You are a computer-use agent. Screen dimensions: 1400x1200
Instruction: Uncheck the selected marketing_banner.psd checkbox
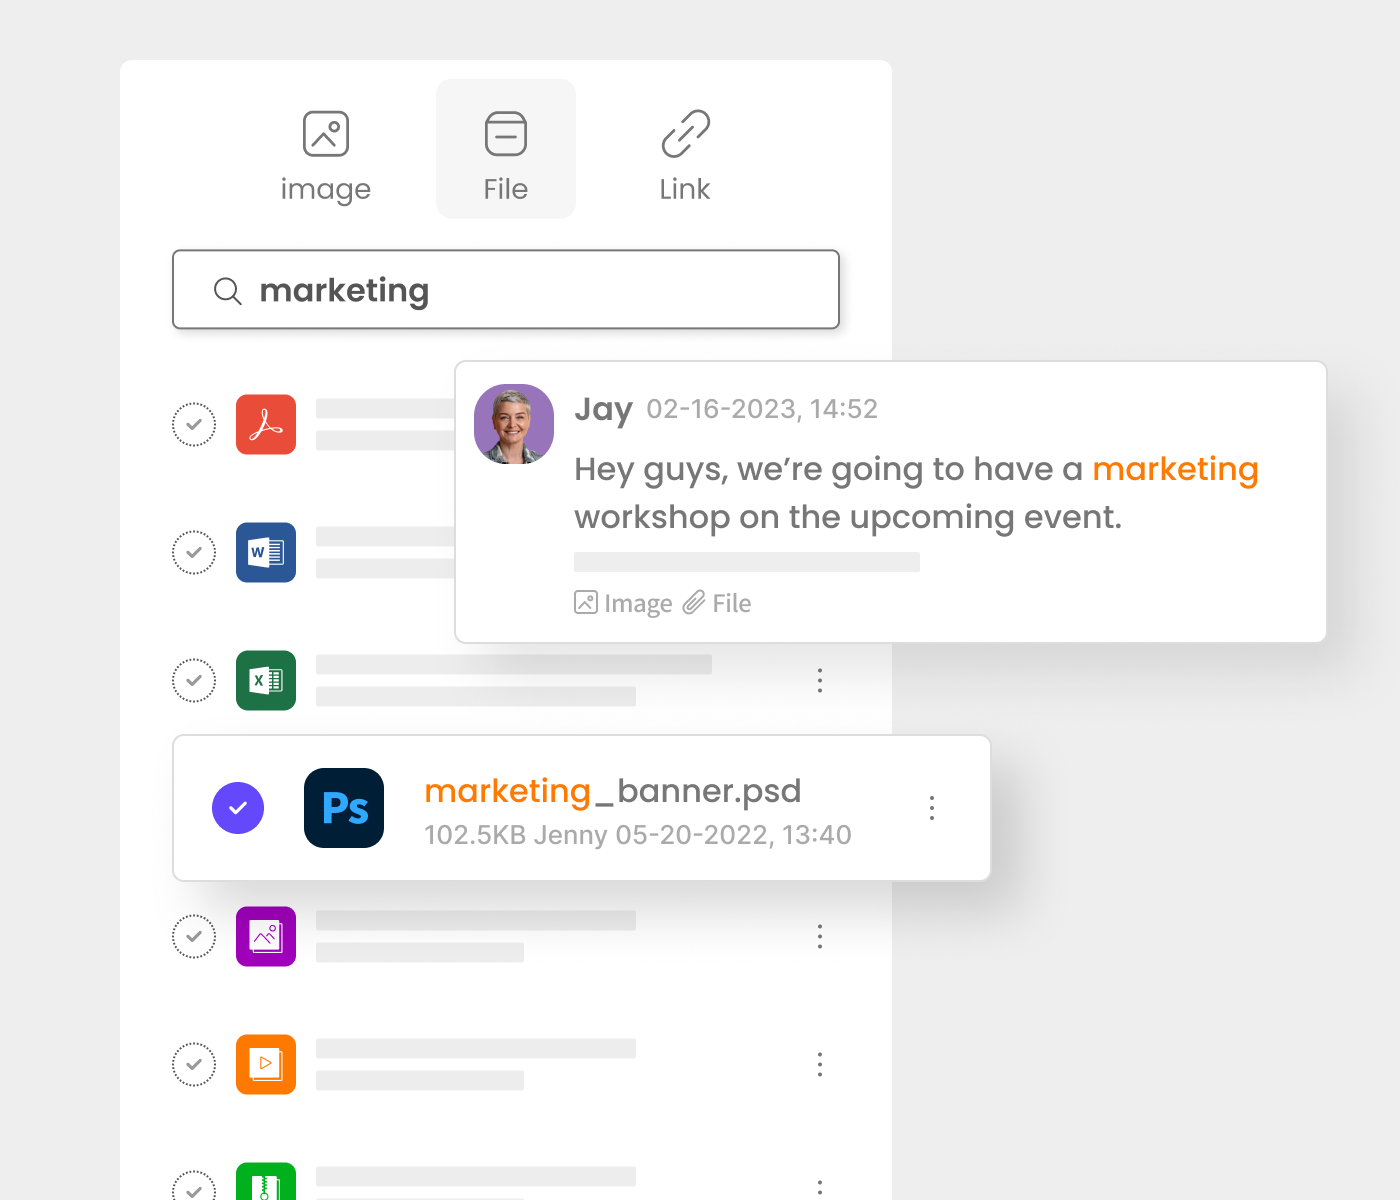[238, 808]
